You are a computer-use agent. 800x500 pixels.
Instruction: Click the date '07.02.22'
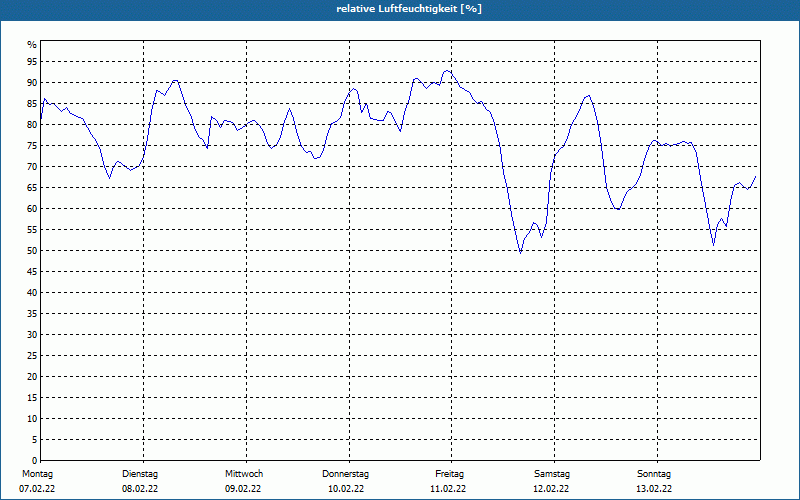click(37, 489)
